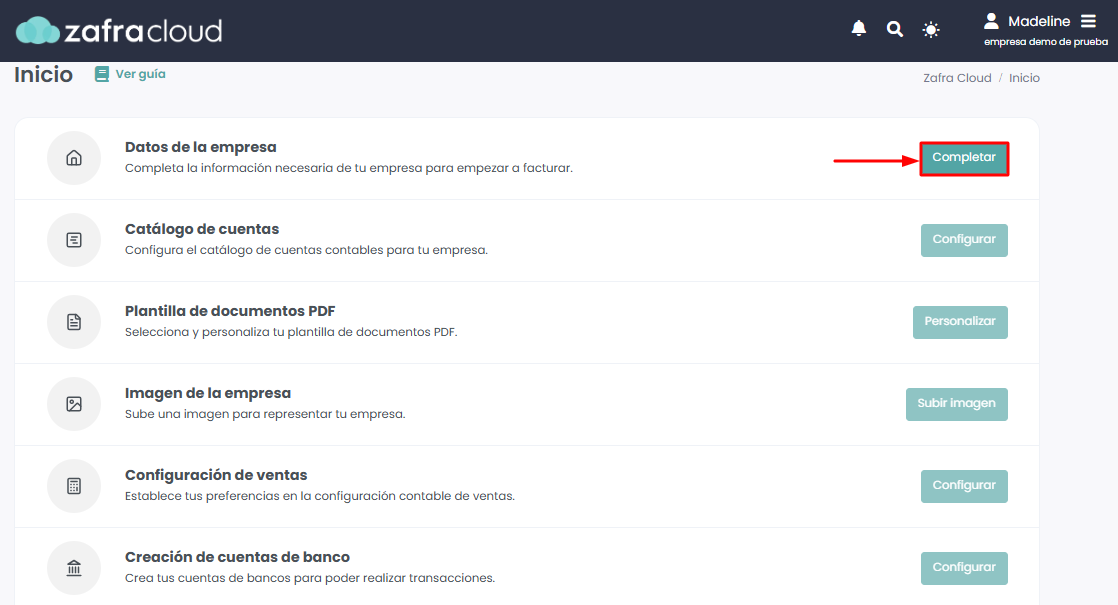This screenshot has height=605, width=1118.
Task: Click the picture icon for Imagen de la empresa
Action: 74,404
